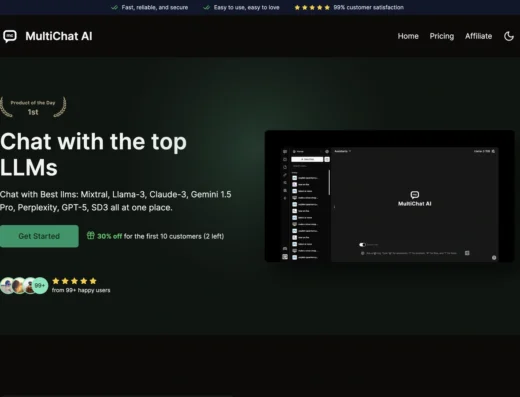
Task: Click the MultiChat AI logo inside the preview
Action: [415, 199]
